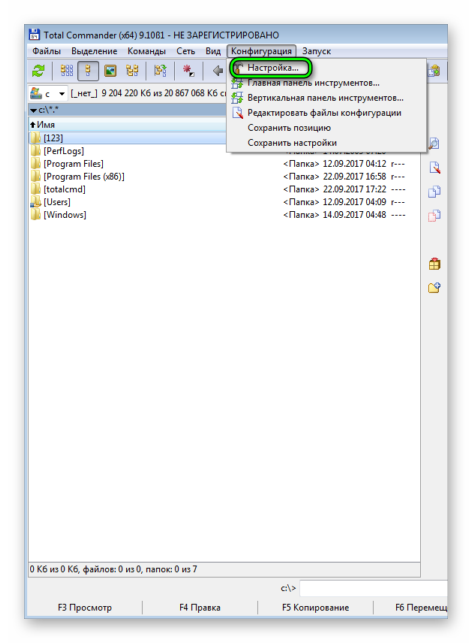Click the new folder icon on the vertical bar
Image resolution: width=472 pixels, height=643 pixels.
pos(435,288)
